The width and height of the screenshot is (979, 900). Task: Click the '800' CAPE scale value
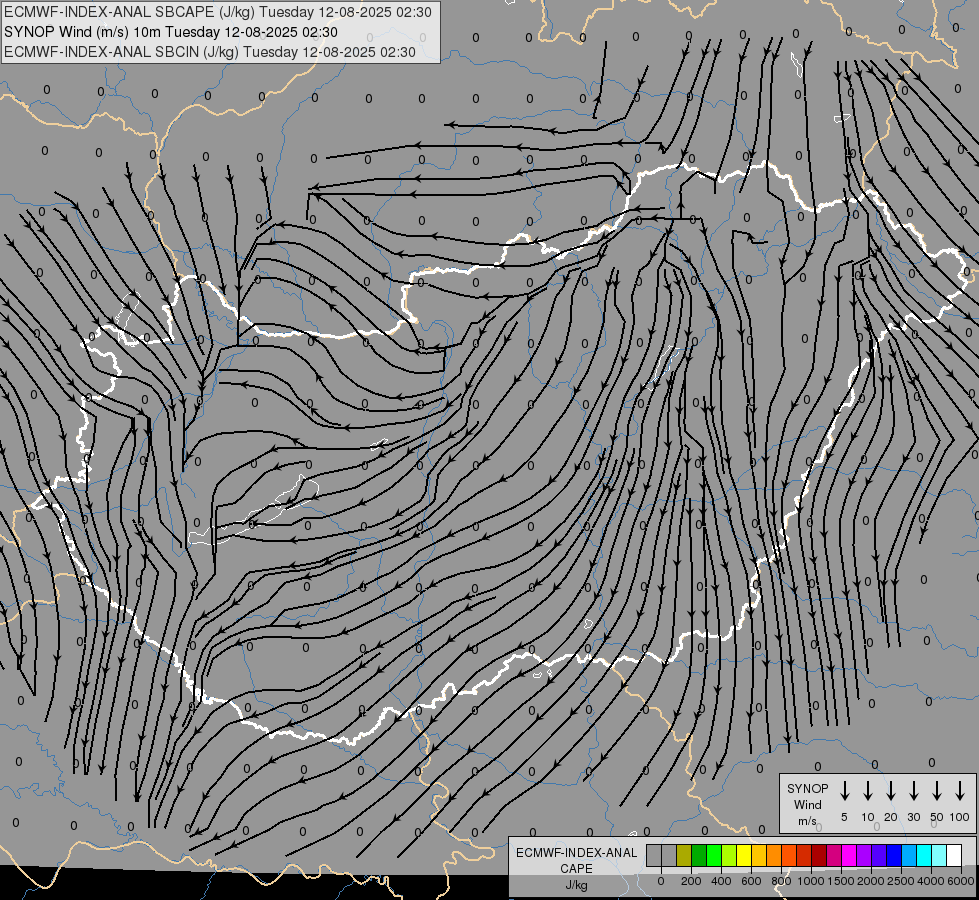tap(781, 881)
